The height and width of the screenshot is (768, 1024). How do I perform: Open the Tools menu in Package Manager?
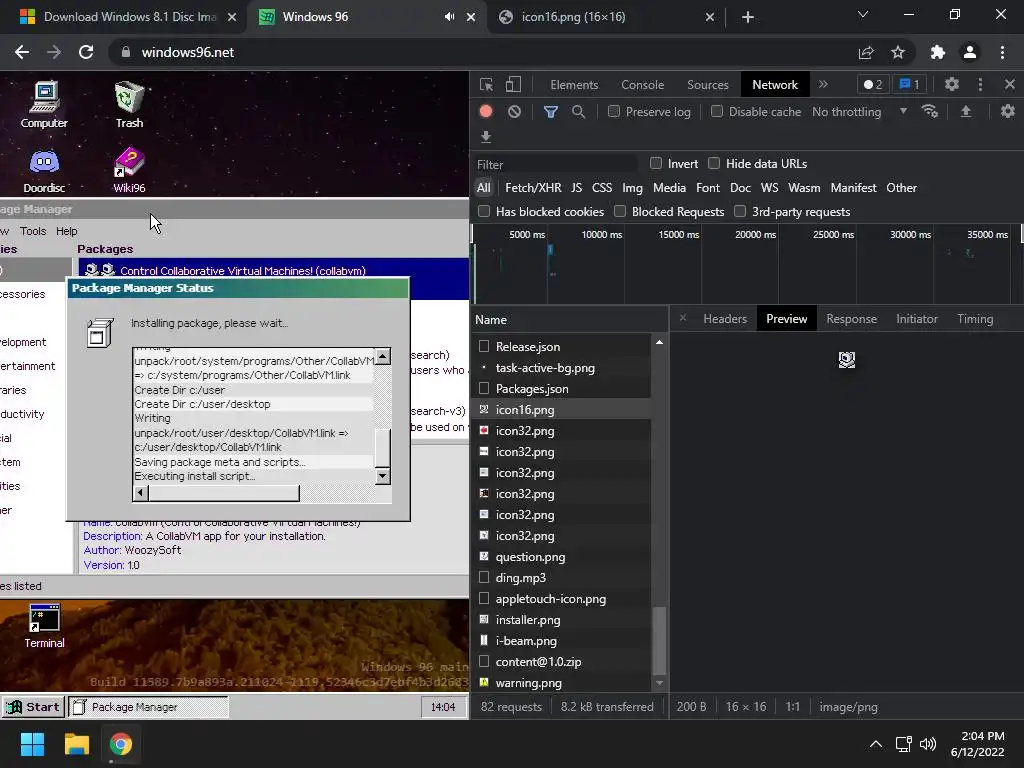click(33, 231)
